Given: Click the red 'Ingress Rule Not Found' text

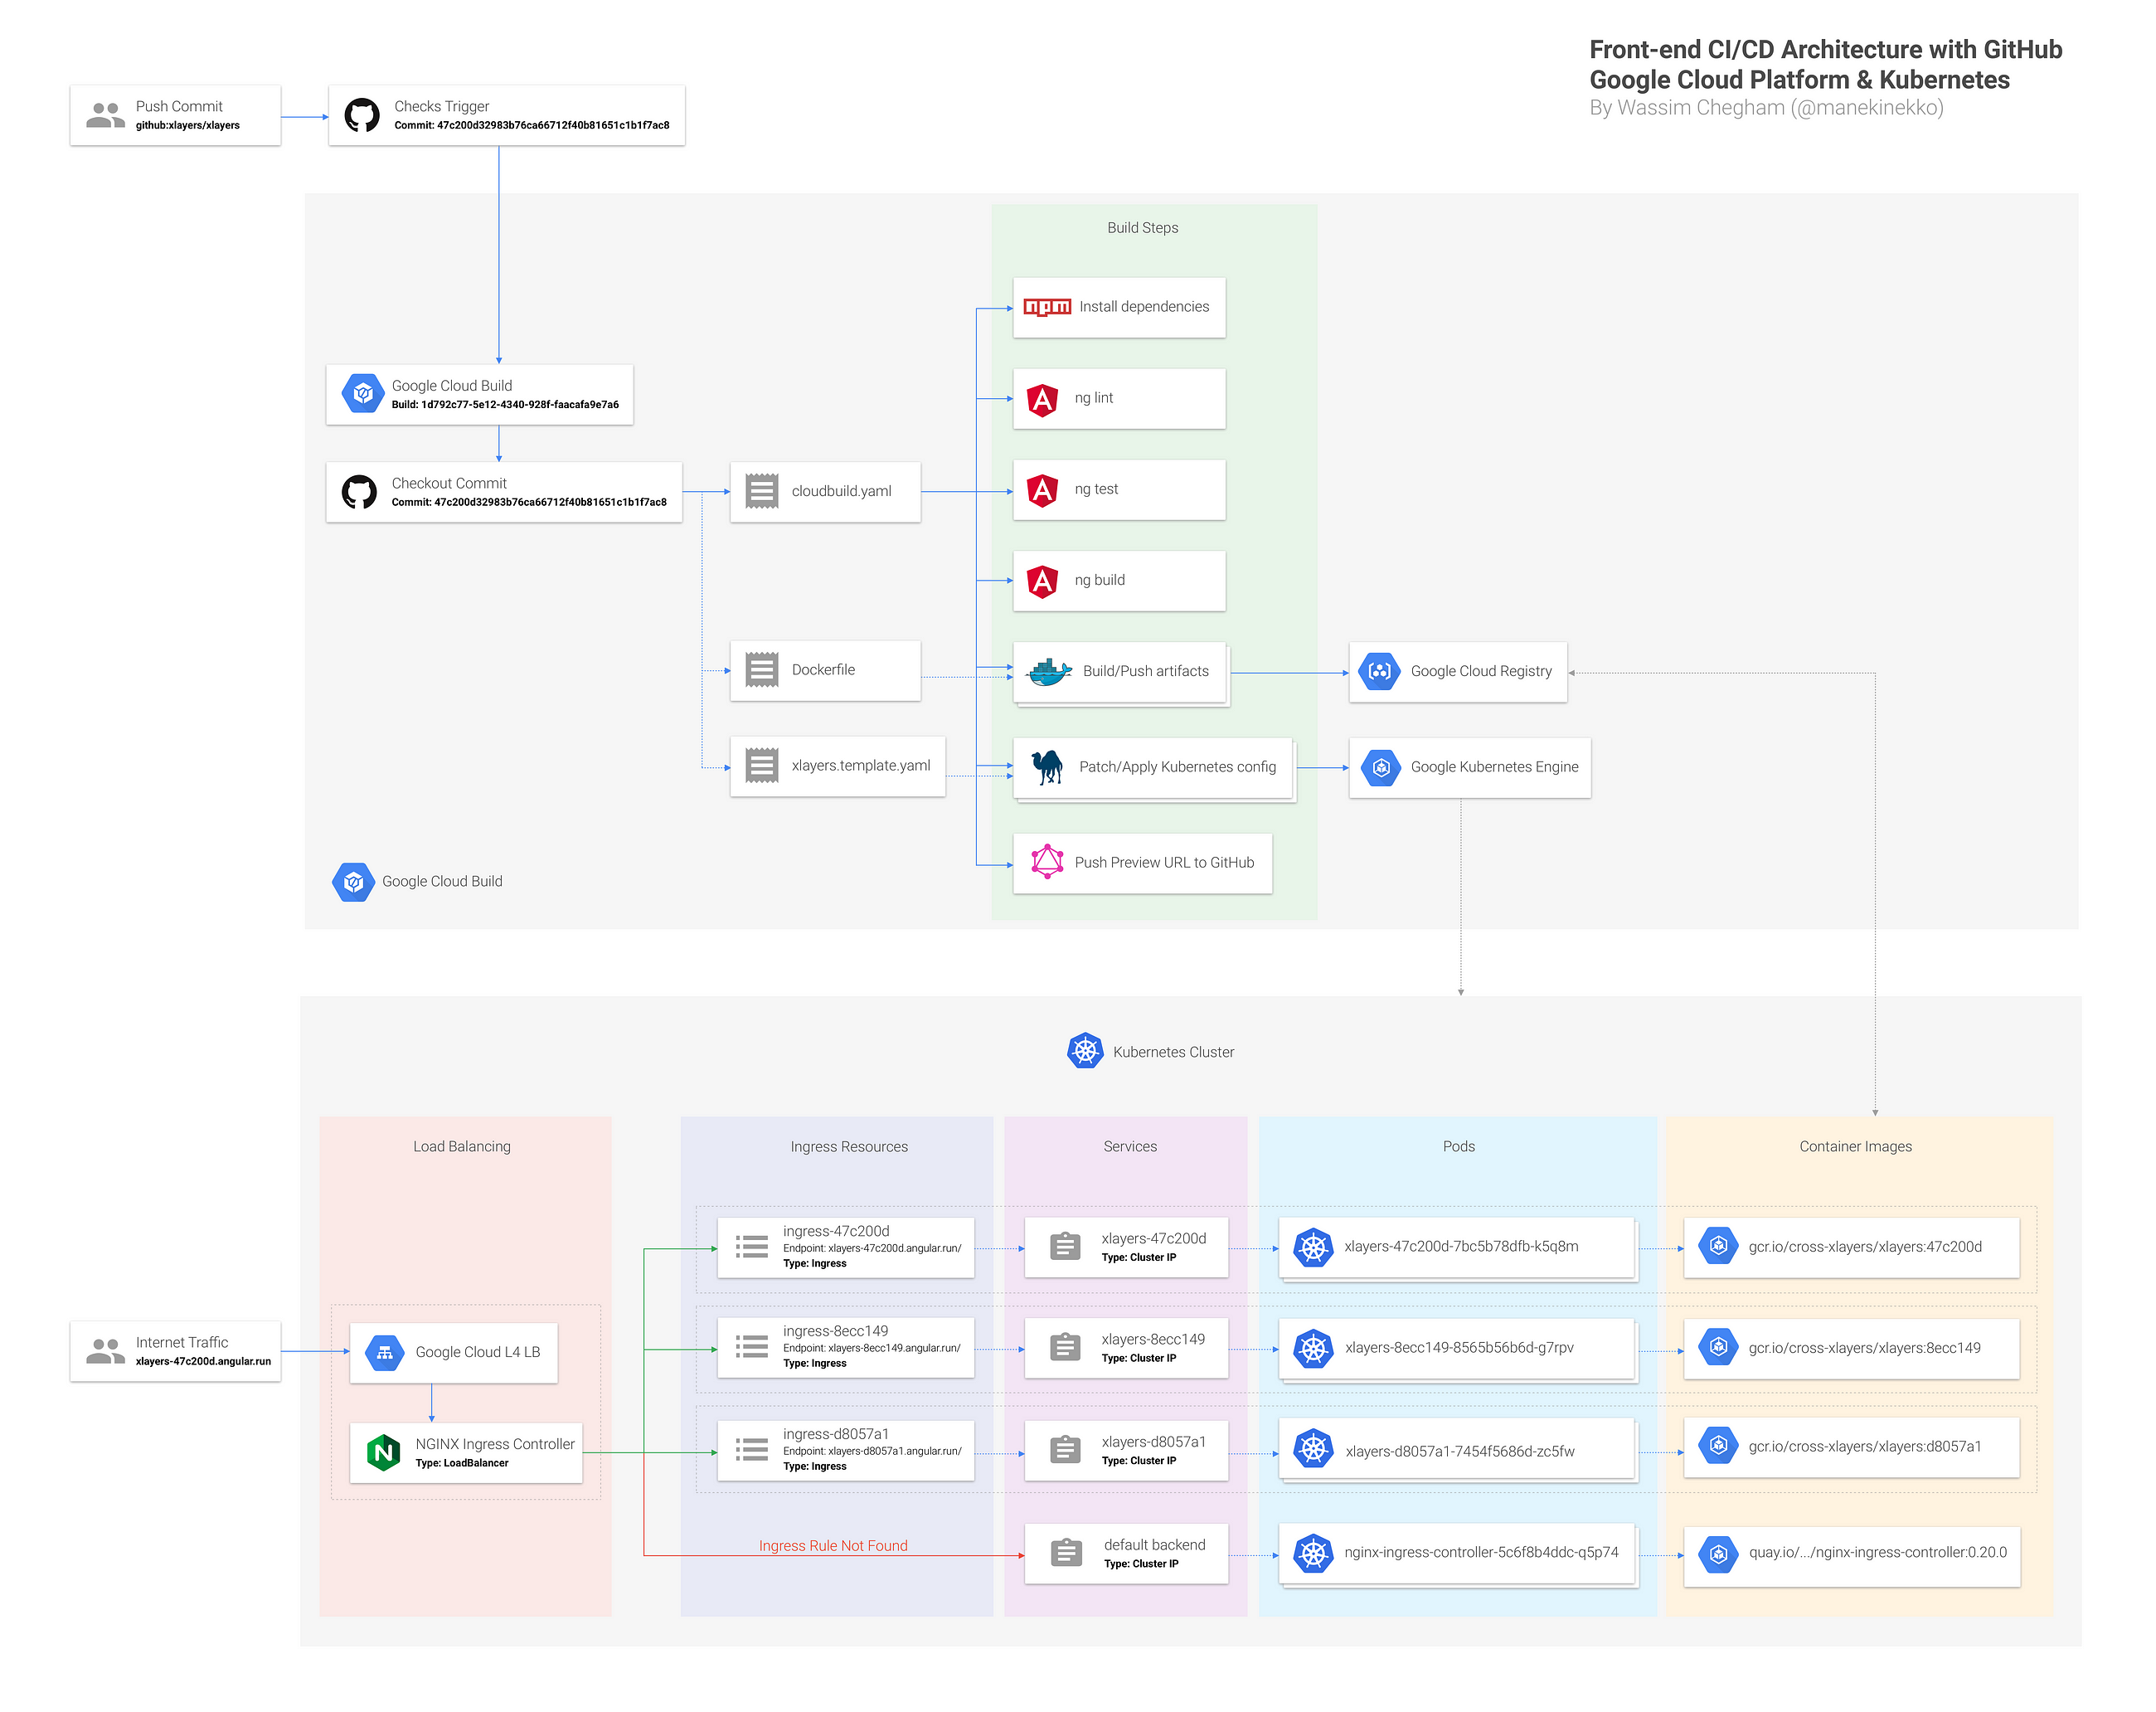Looking at the screenshot, I should point(832,1546).
